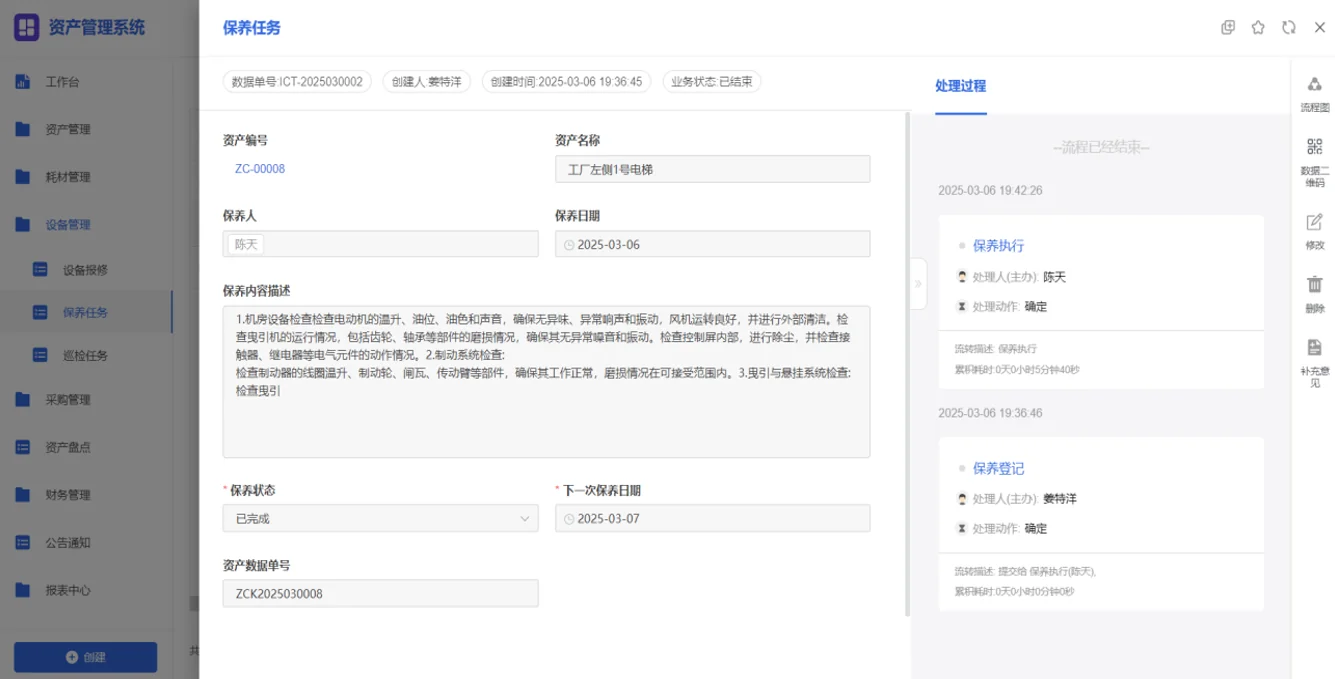
Task: Click the 资产管理系统 logo icon
Action: tap(26, 27)
